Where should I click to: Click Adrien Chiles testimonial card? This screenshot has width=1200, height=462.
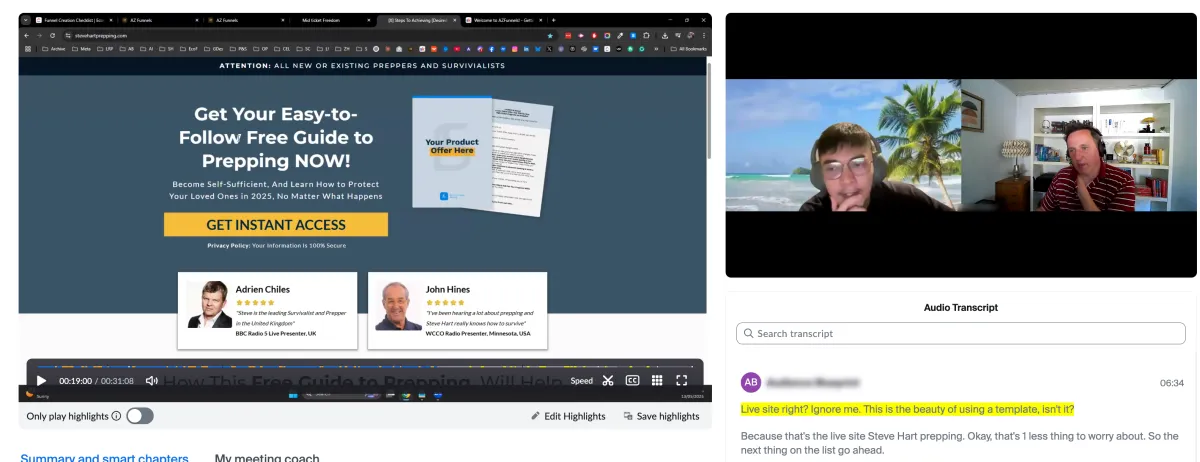tap(267, 310)
